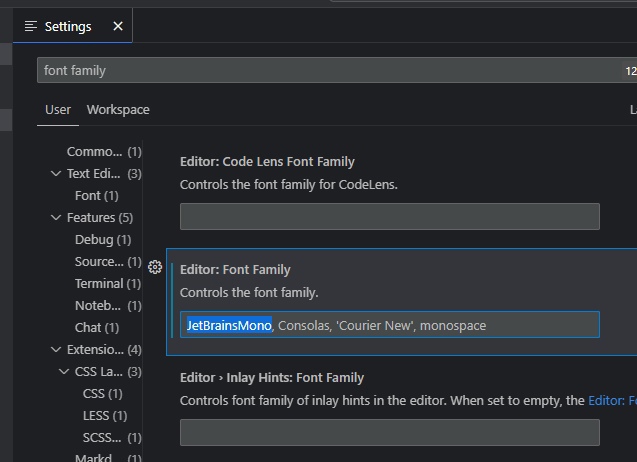
Task: Select Markdown (1) tree entry at bottom
Action: click(108, 458)
